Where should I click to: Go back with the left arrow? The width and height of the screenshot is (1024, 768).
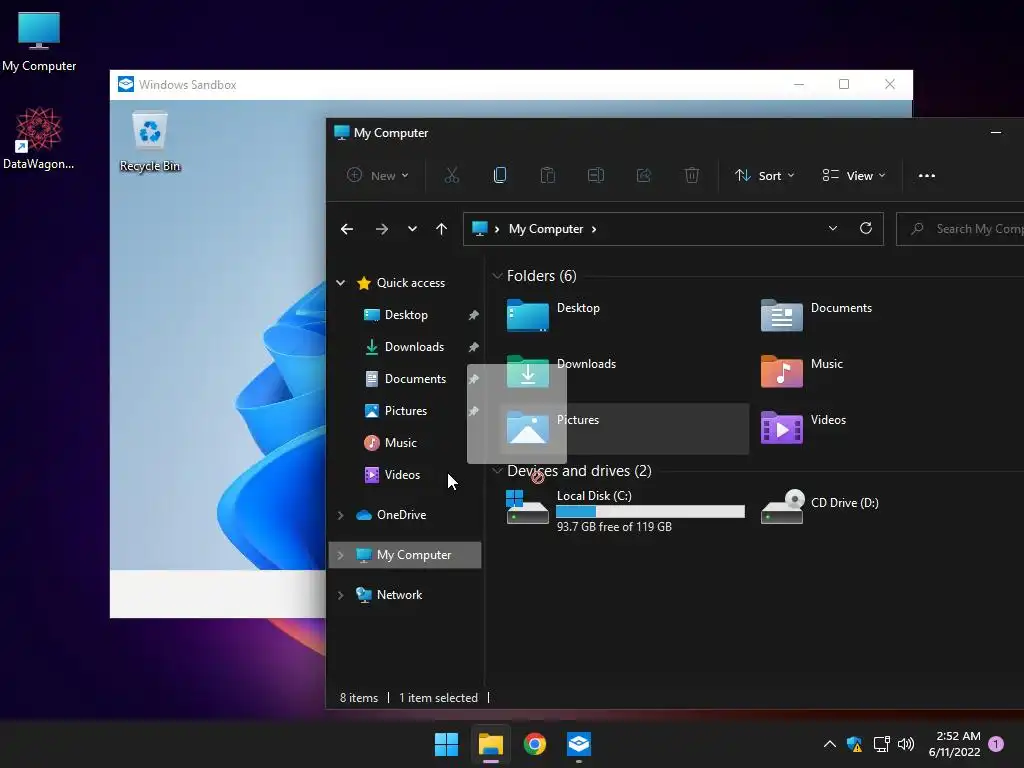click(x=347, y=229)
